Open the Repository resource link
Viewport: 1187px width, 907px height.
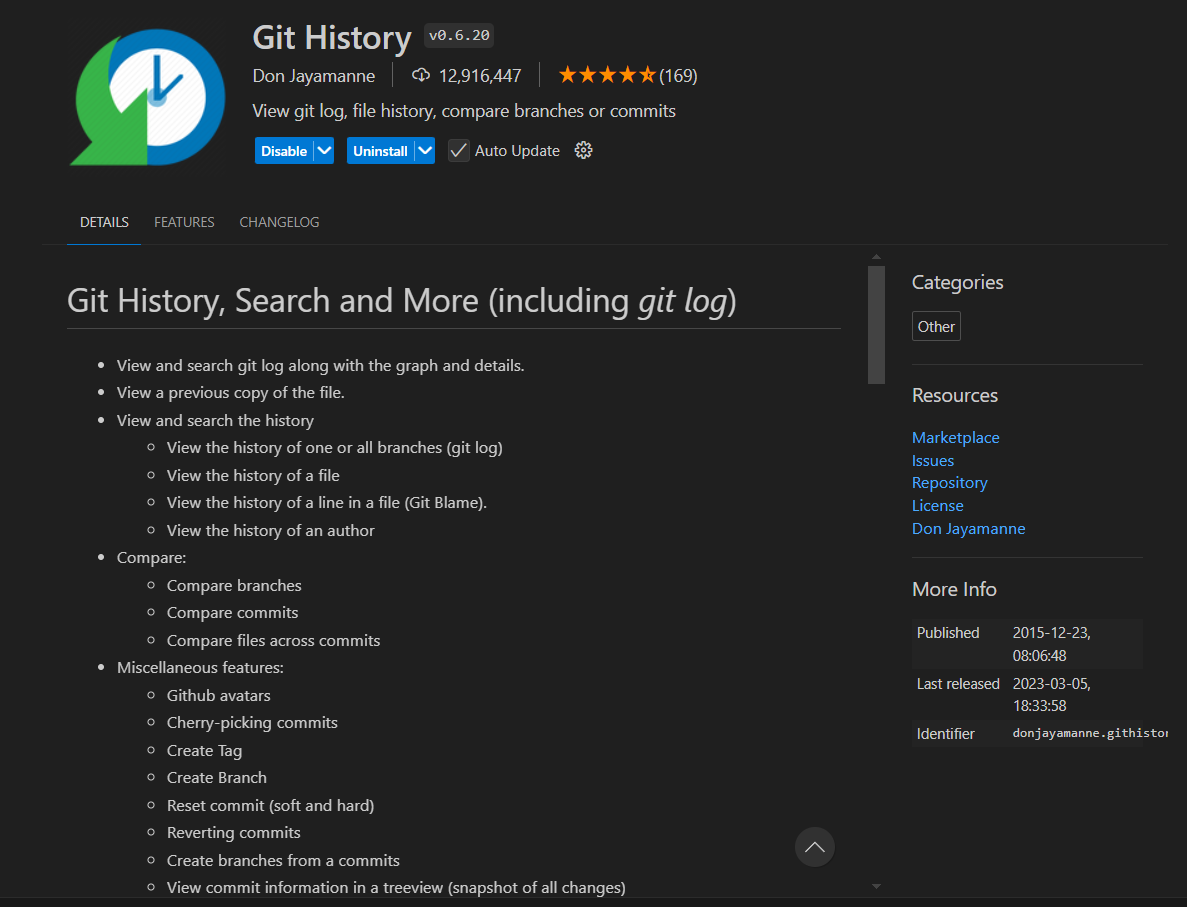click(x=949, y=483)
